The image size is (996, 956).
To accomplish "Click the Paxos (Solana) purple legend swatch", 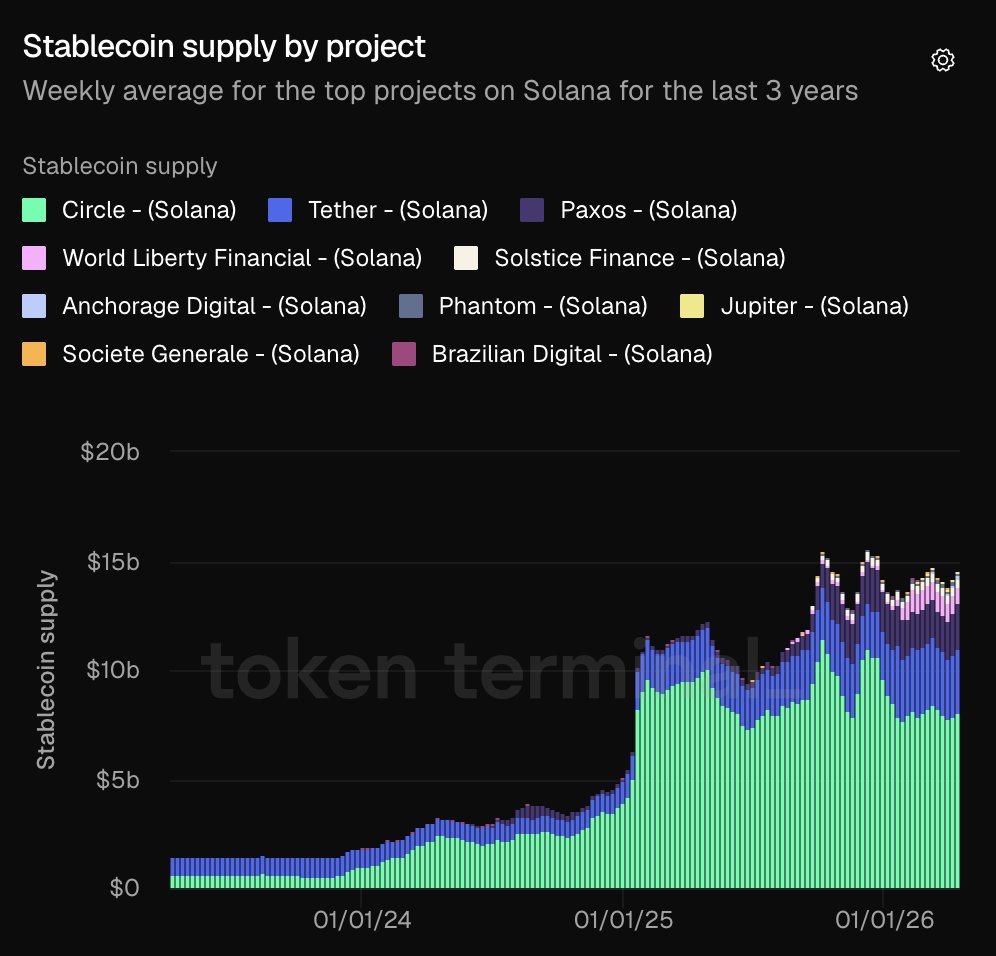I will [533, 210].
